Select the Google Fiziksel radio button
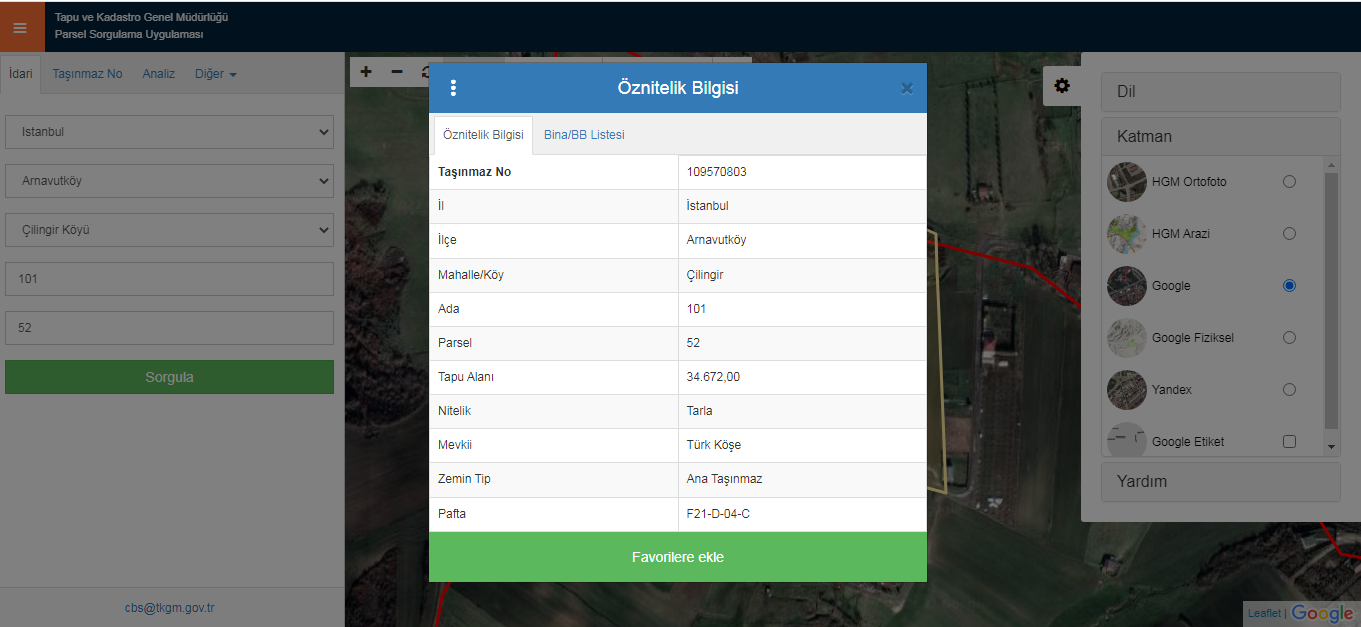Viewport: 1361px width, 627px height. 1289,338
